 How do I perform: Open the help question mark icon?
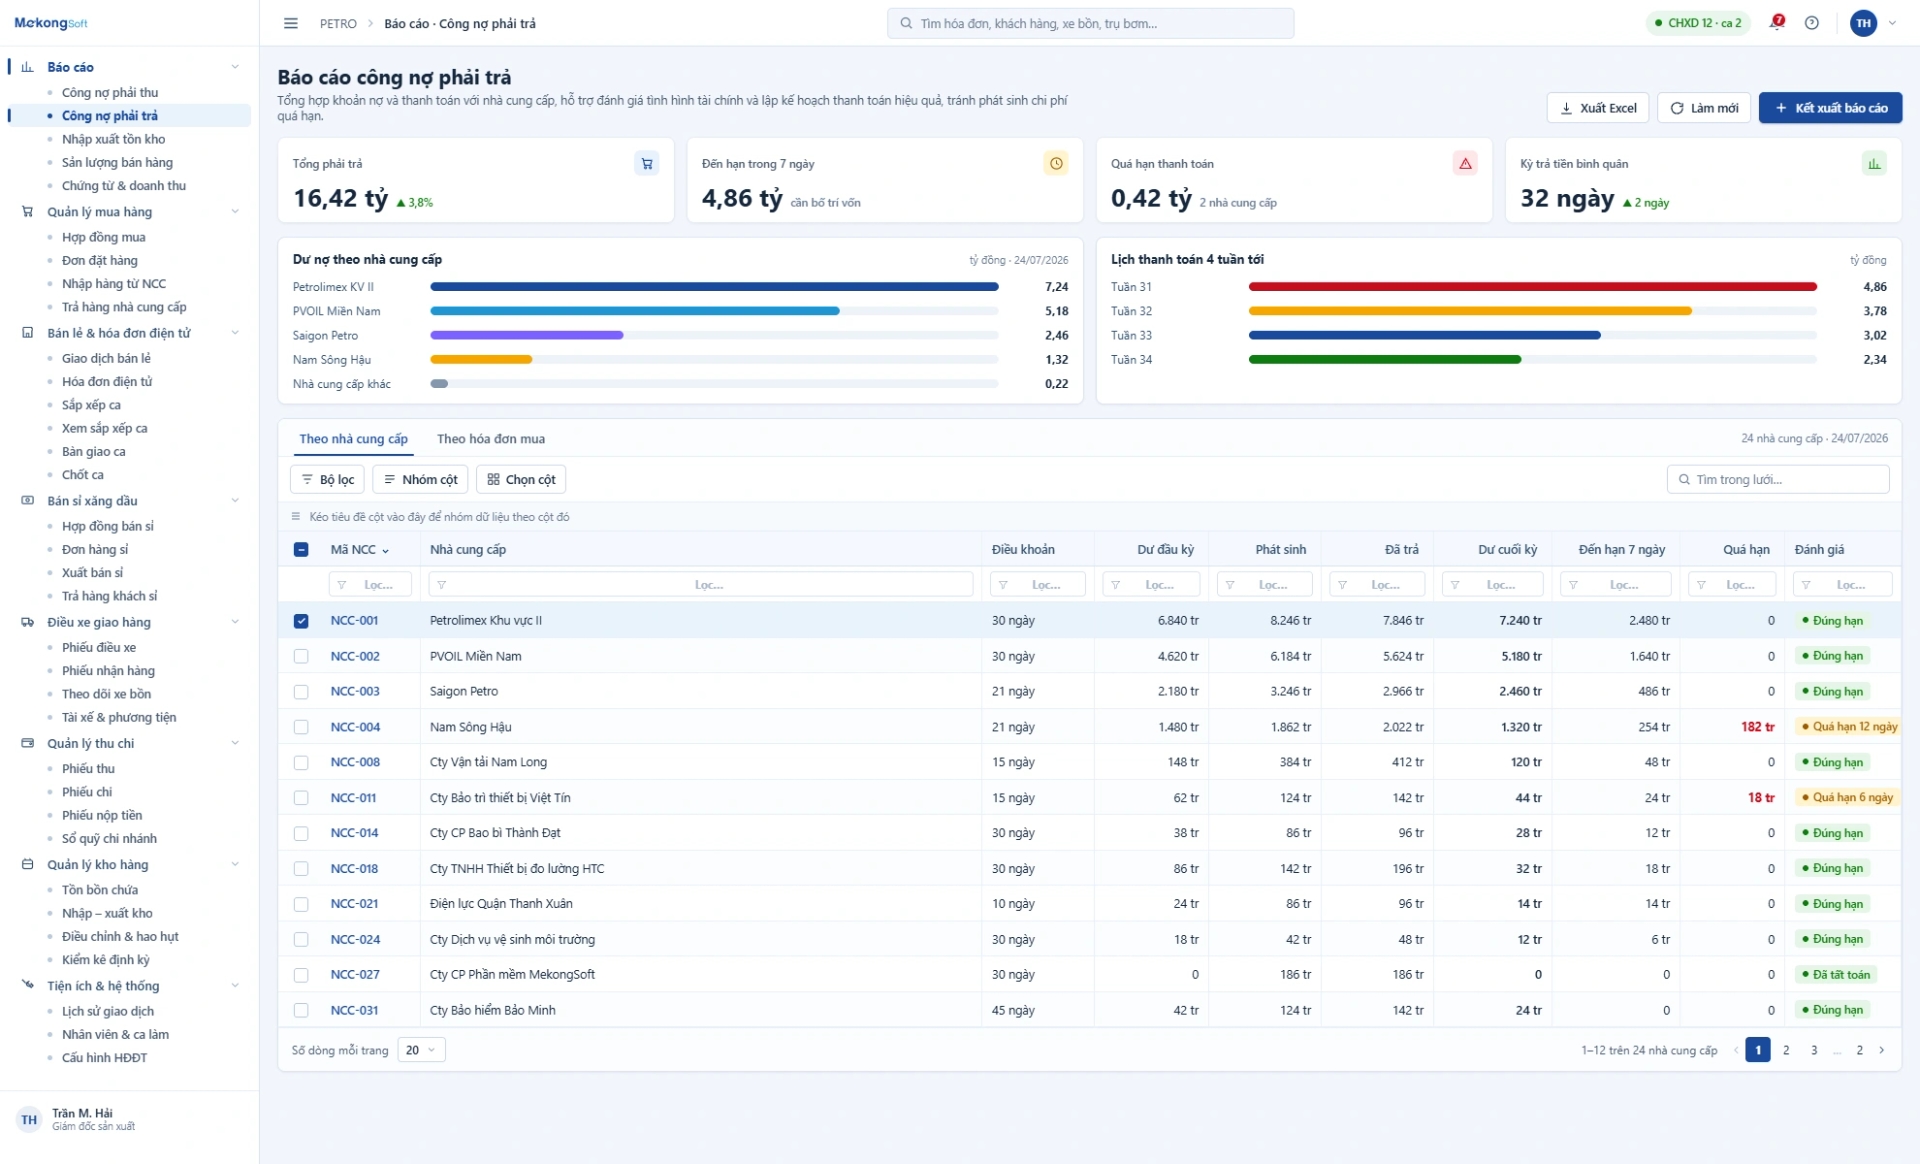[1811, 23]
